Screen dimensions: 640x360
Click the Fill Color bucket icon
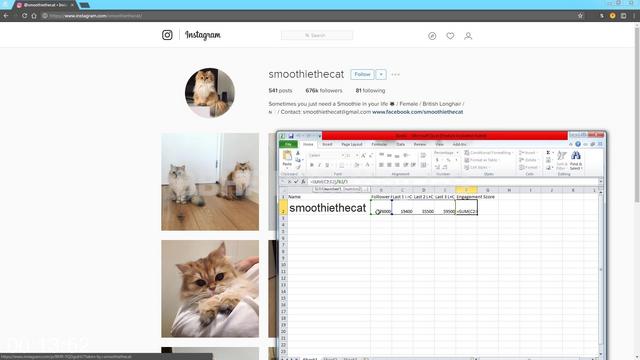[356, 165]
